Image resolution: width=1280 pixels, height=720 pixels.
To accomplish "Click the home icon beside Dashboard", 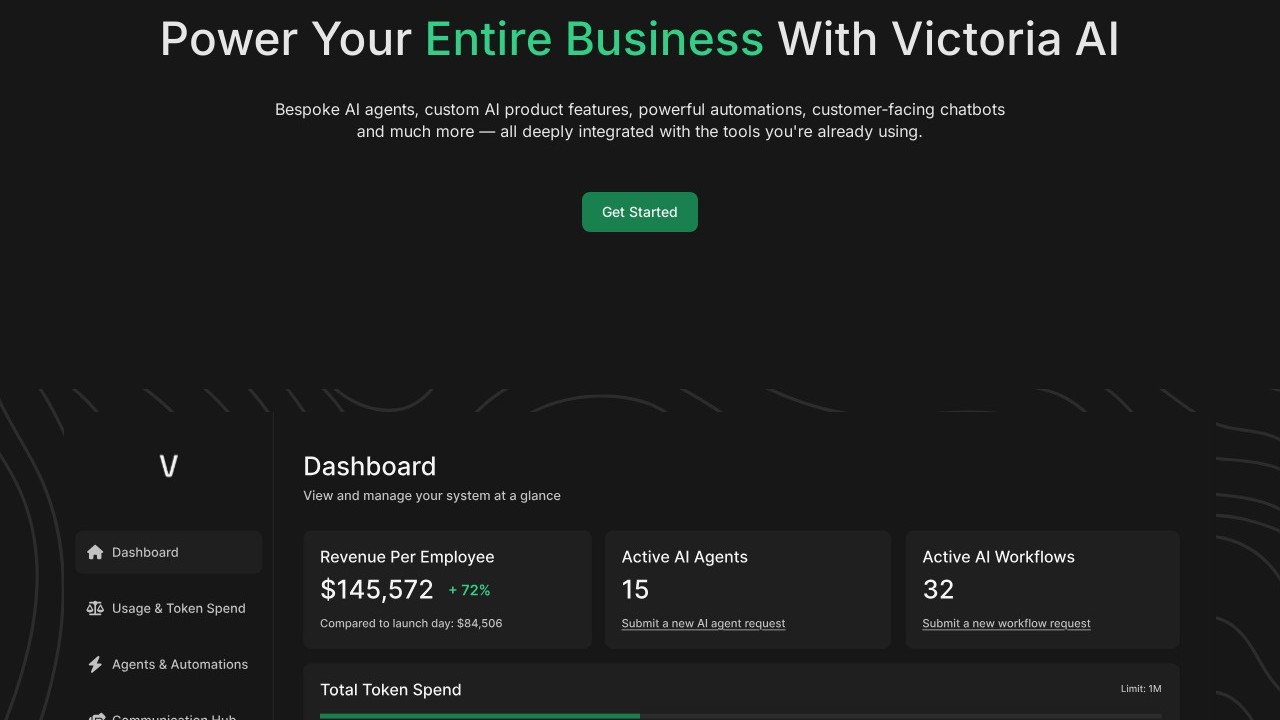I will [95, 552].
